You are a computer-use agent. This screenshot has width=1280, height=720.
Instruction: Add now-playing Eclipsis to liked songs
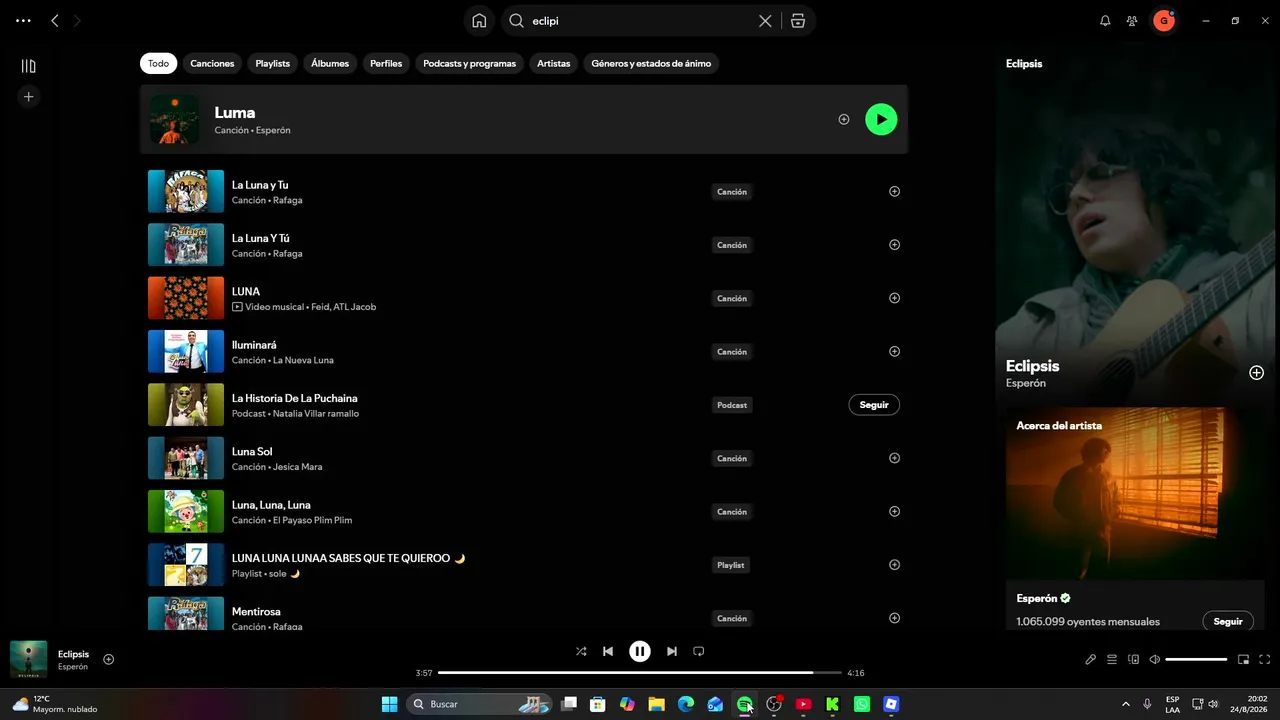pyautogui.click(x=109, y=659)
